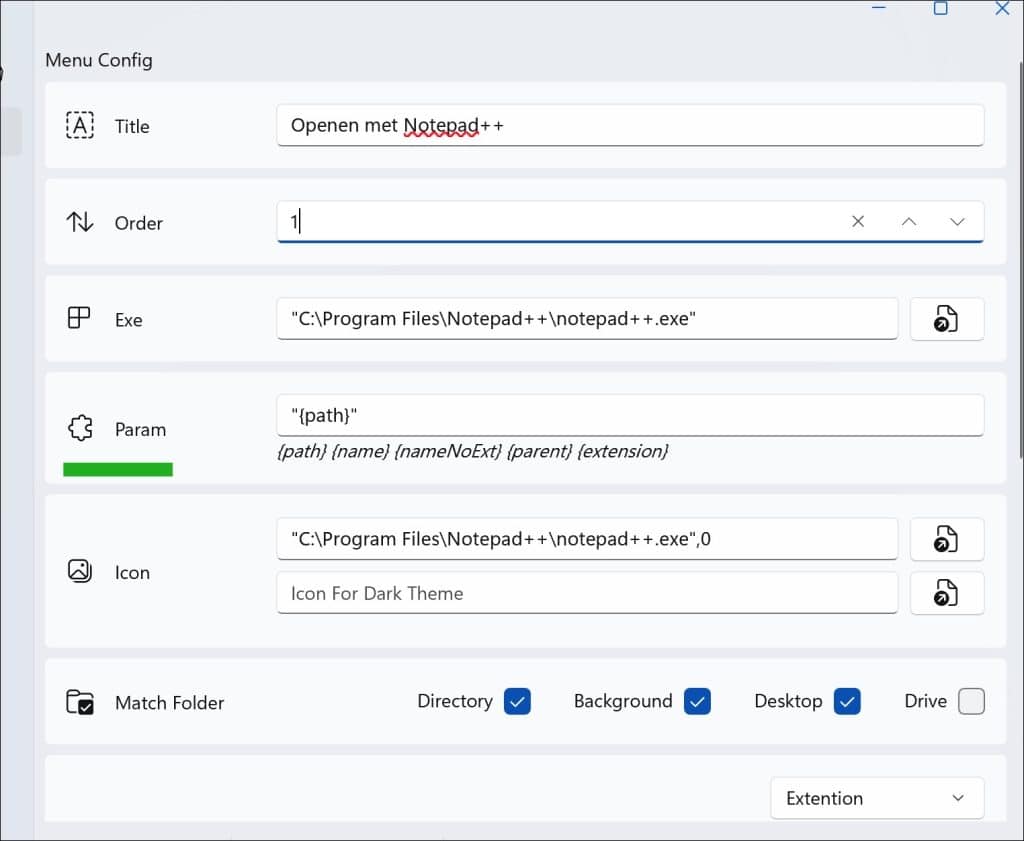This screenshot has height=841, width=1024.
Task: Open the Extention dropdown
Action: (876, 798)
